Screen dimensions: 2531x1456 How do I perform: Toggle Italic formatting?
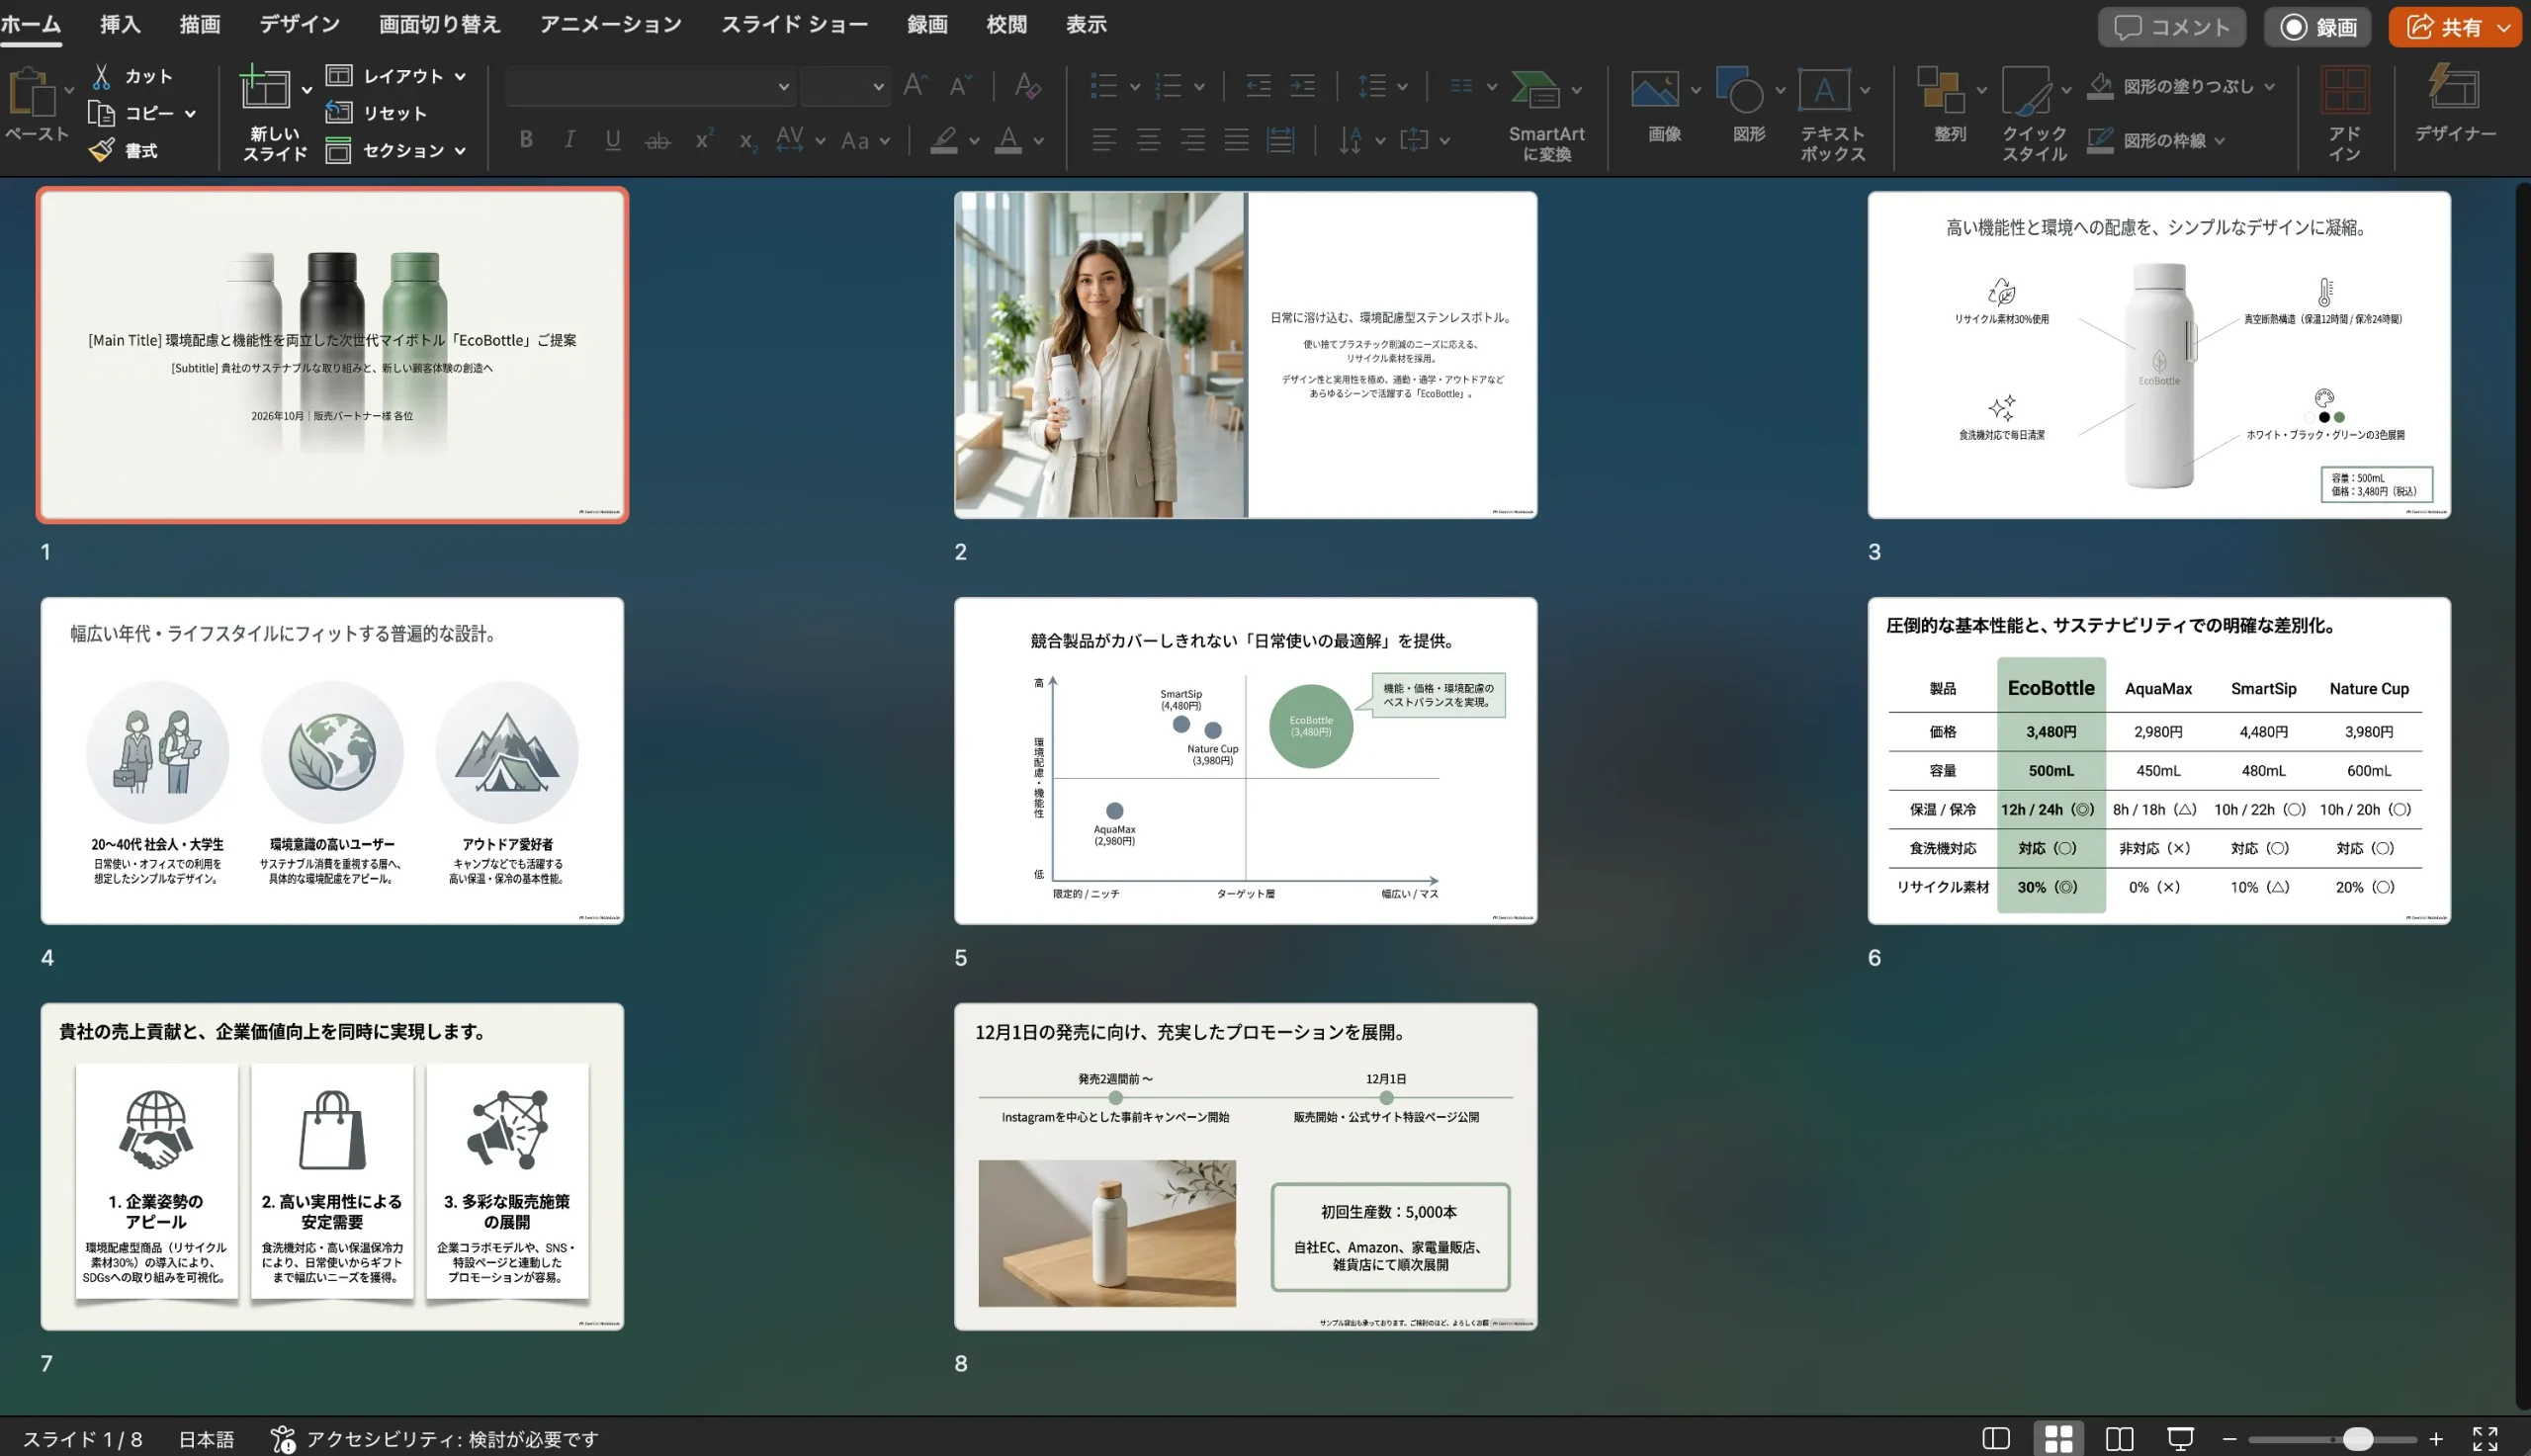pos(569,140)
